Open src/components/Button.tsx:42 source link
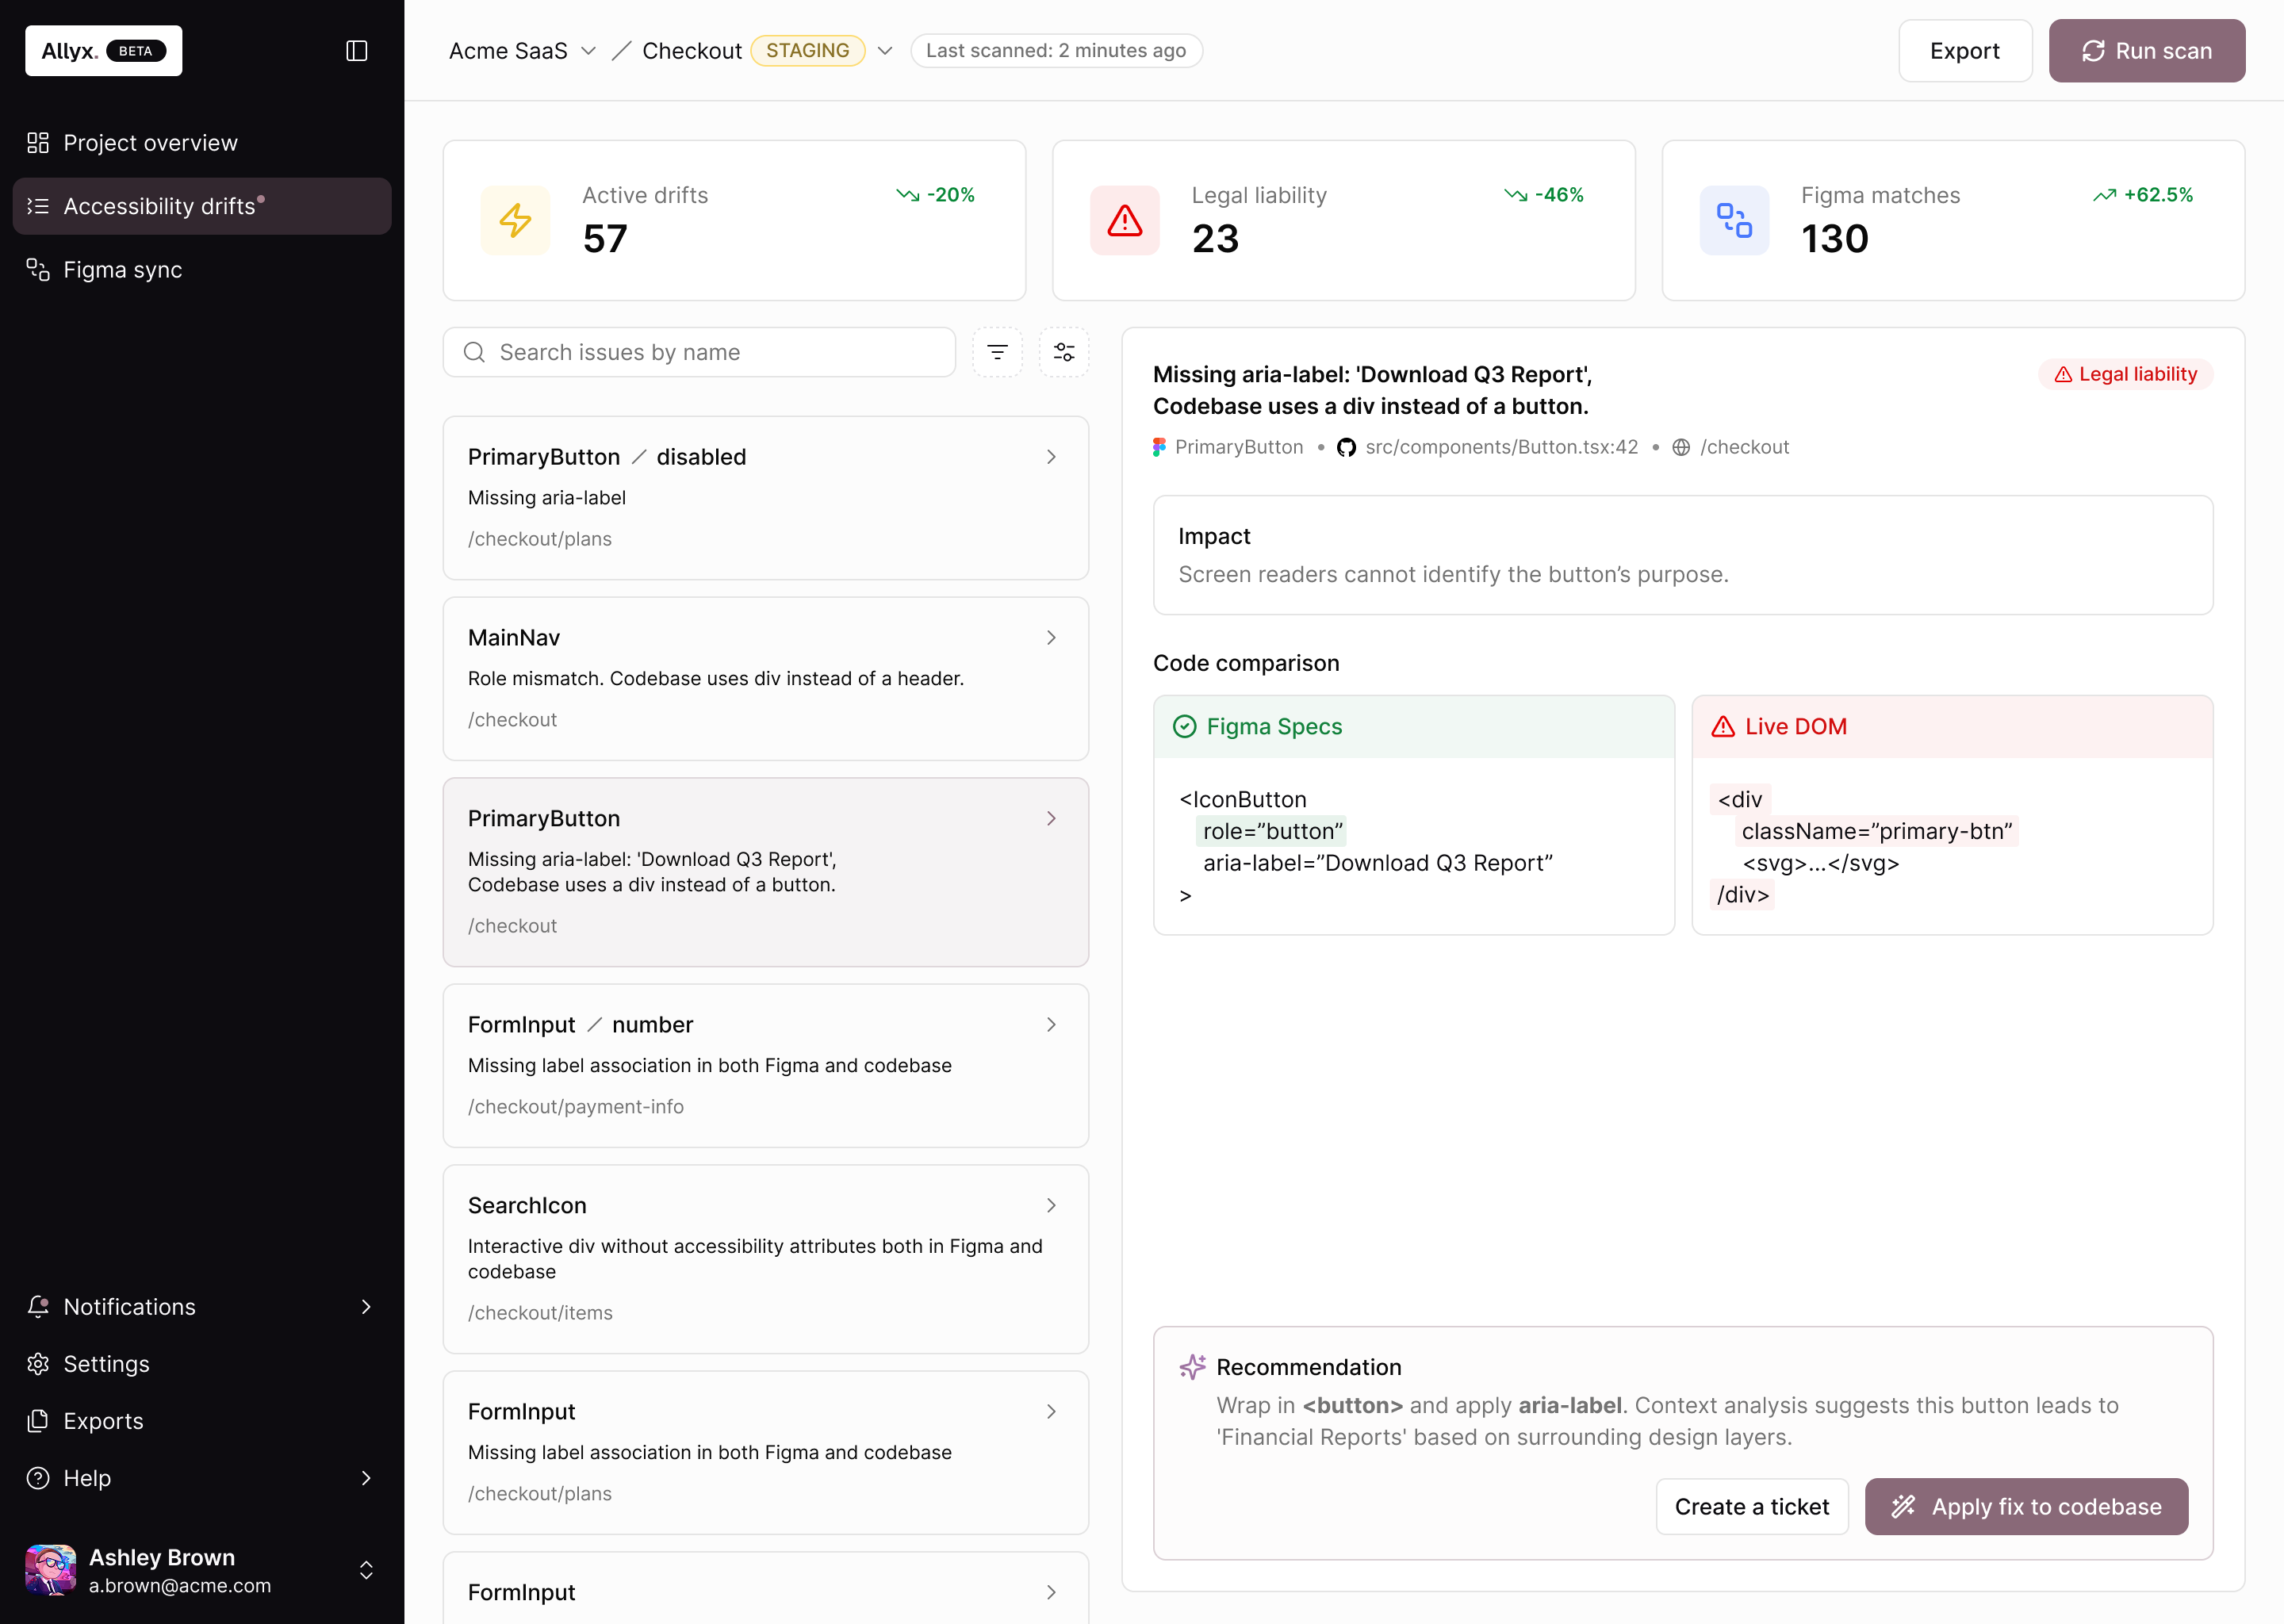Screen dimensions: 2284x1624 point(1502,447)
